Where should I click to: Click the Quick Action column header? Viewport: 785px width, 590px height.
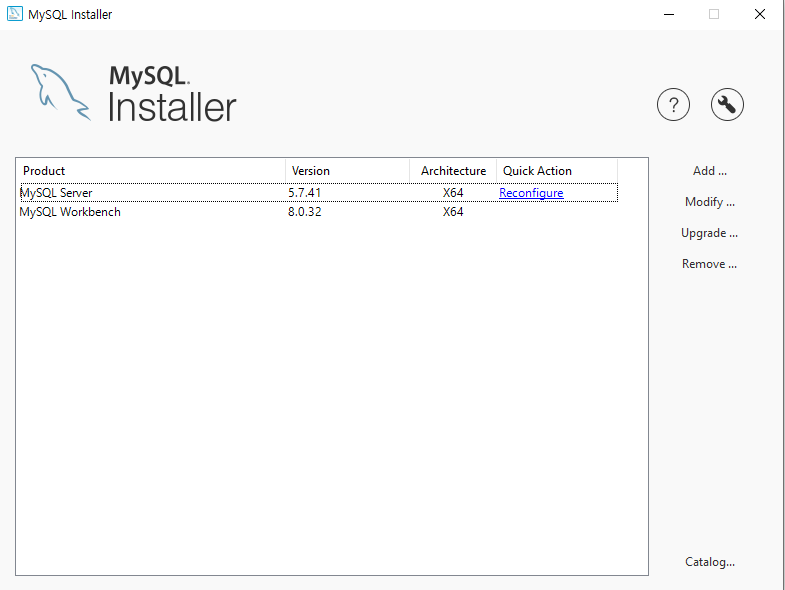click(557, 171)
